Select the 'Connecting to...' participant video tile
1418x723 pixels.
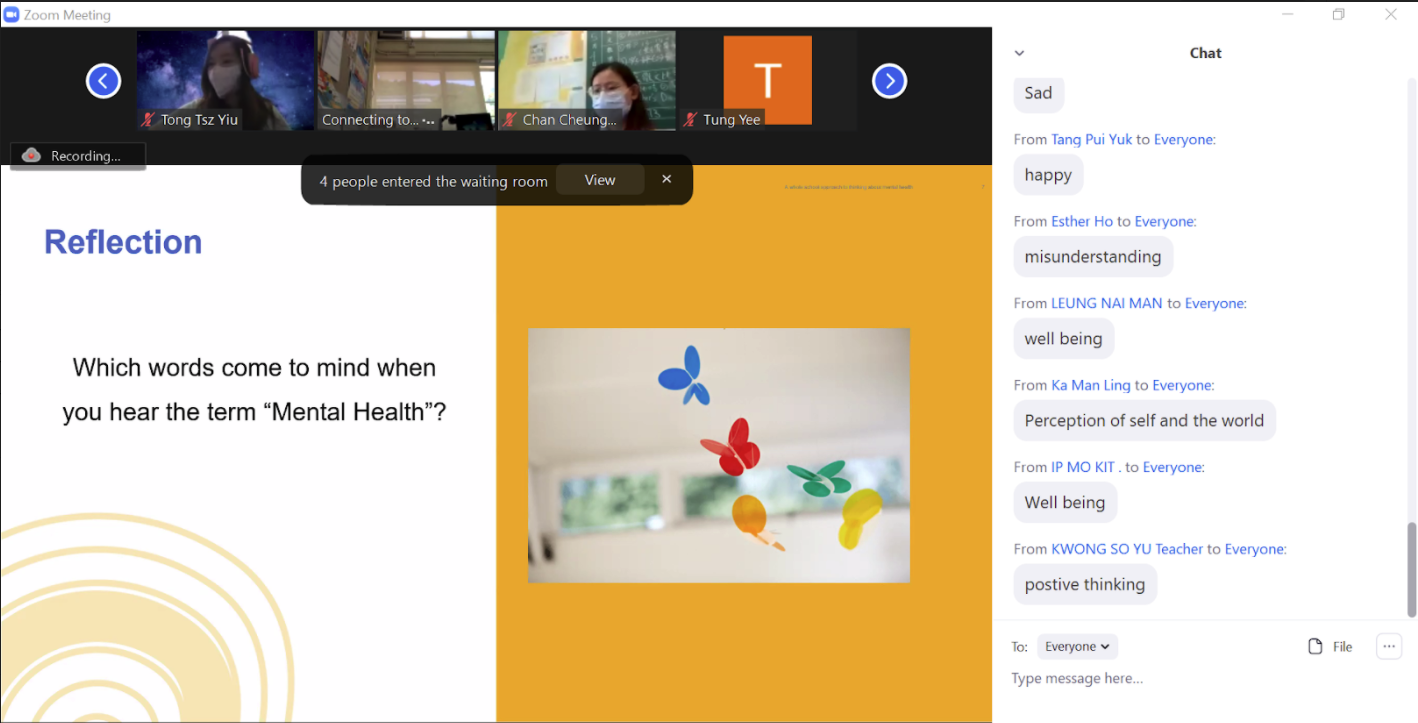pyautogui.click(x=406, y=80)
